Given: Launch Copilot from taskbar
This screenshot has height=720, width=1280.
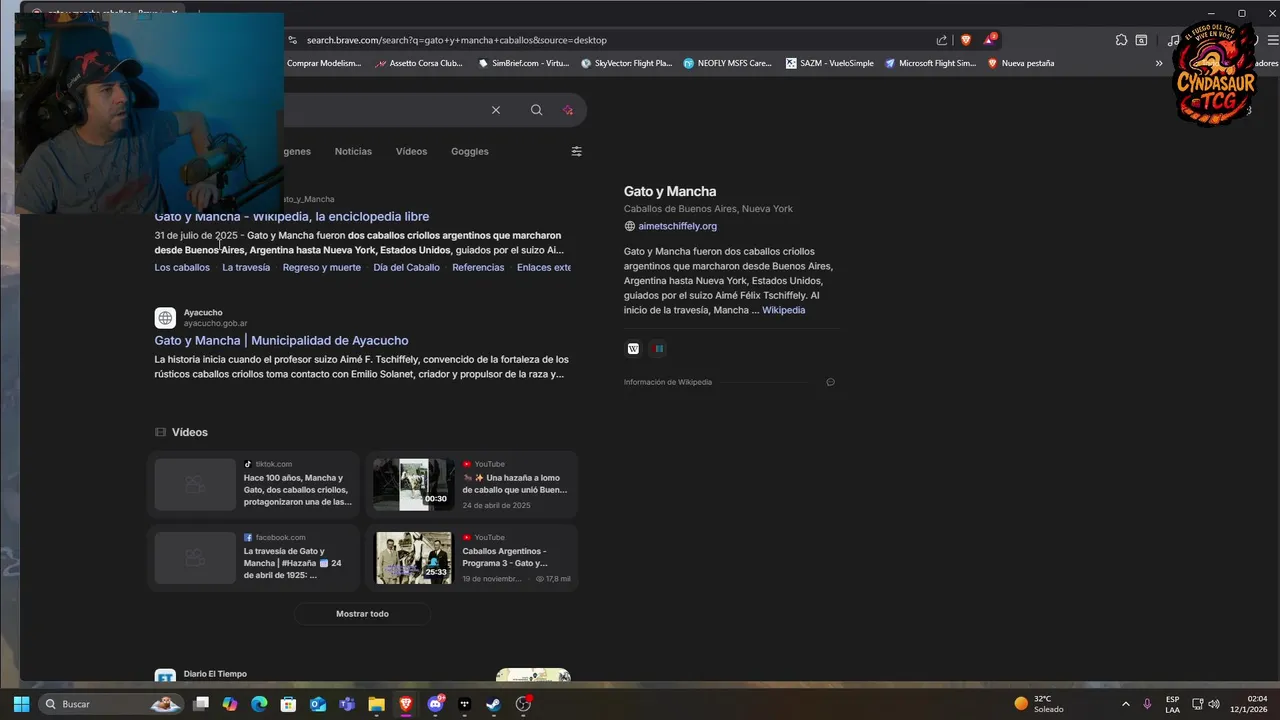Looking at the screenshot, I should point(230,704).
